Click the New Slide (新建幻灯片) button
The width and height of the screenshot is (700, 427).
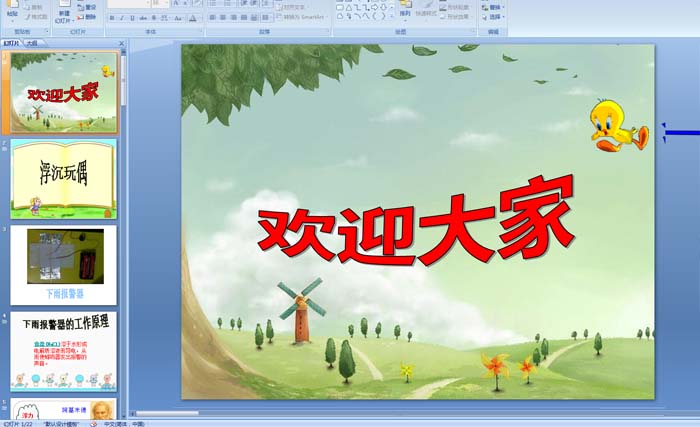pos(64,13)
